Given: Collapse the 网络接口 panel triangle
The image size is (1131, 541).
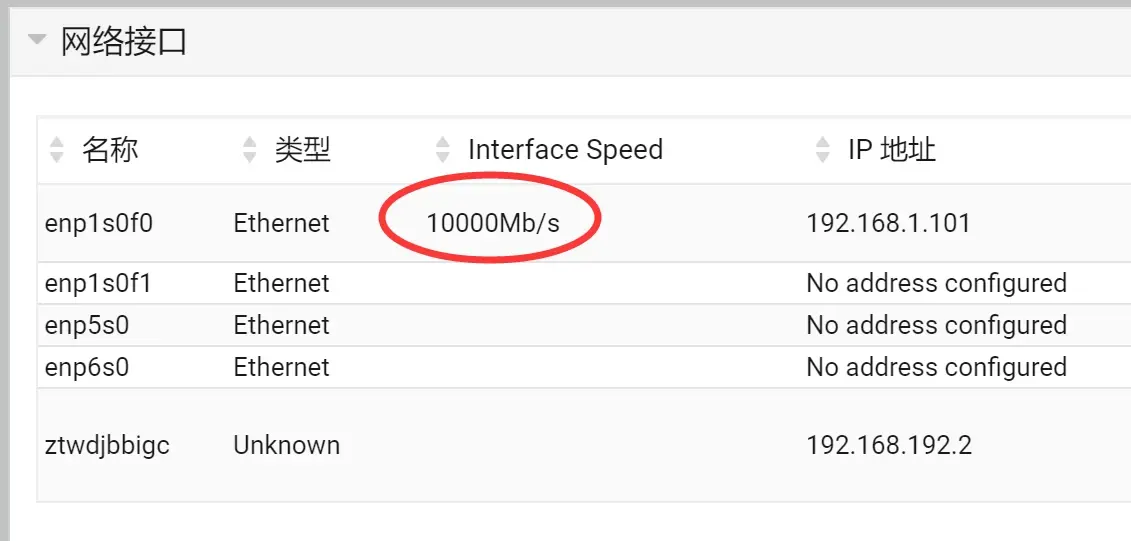Looking at the screenshot, I should pyautogui.click(x=37, y=41).
